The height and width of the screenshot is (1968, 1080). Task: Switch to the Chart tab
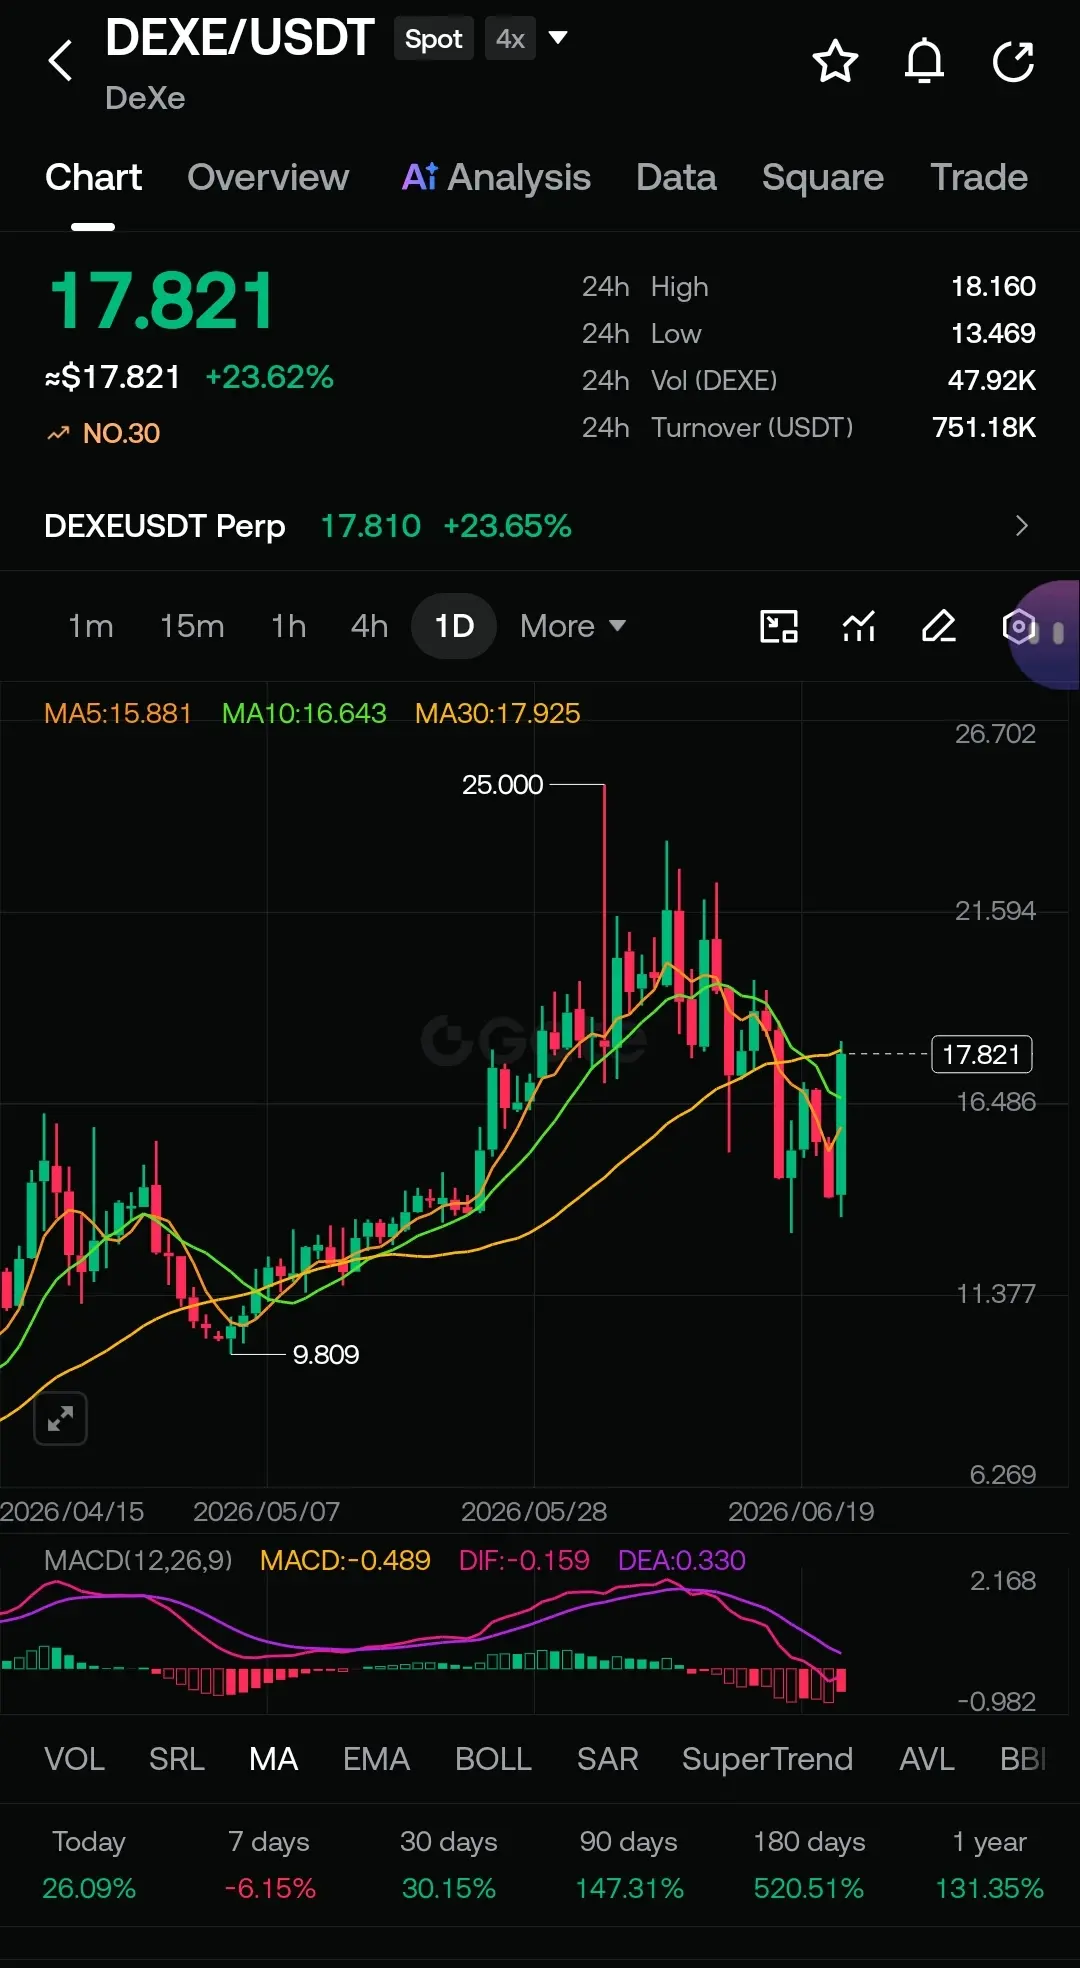[93, 177]
